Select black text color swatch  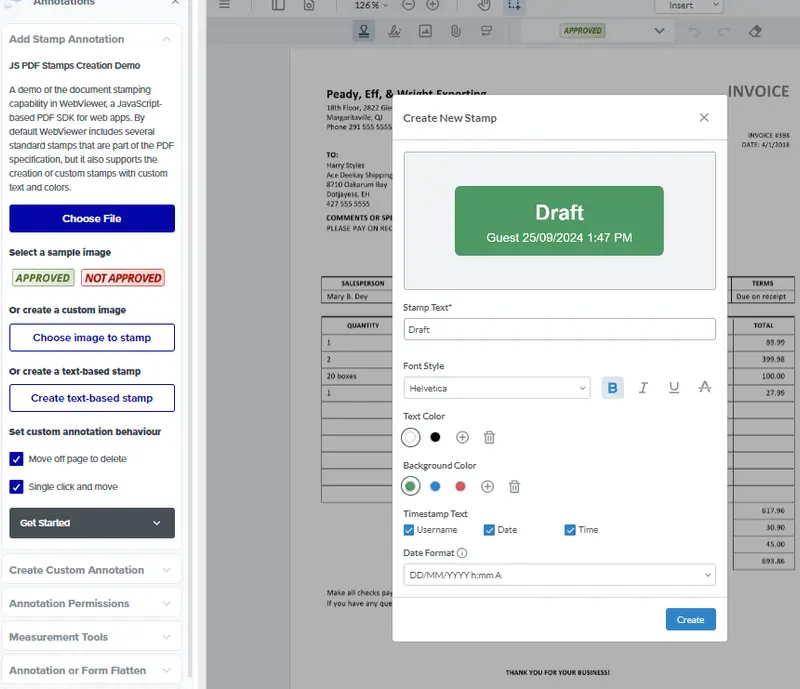click(x=435, y=437)
